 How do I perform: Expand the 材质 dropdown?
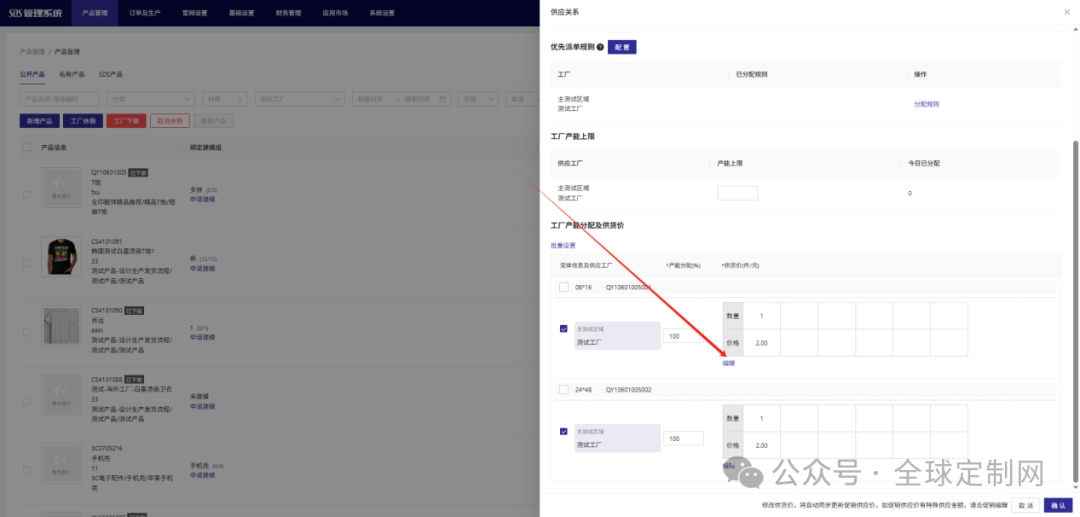pos(226,99)
